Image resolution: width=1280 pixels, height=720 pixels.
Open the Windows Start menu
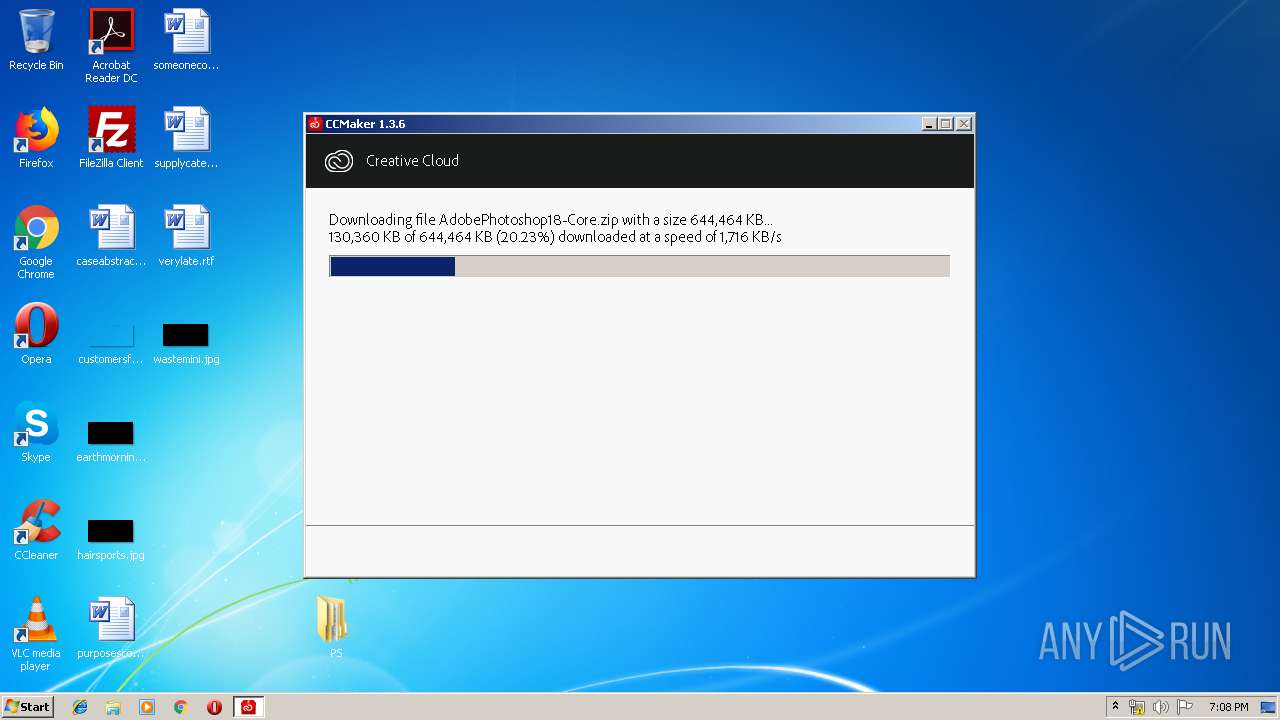[x=27, y=707]
